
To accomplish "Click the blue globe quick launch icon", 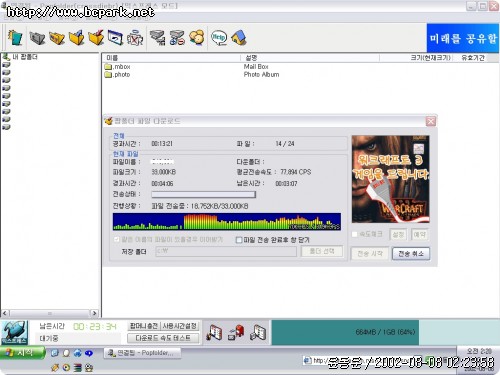I will (77, 353).
